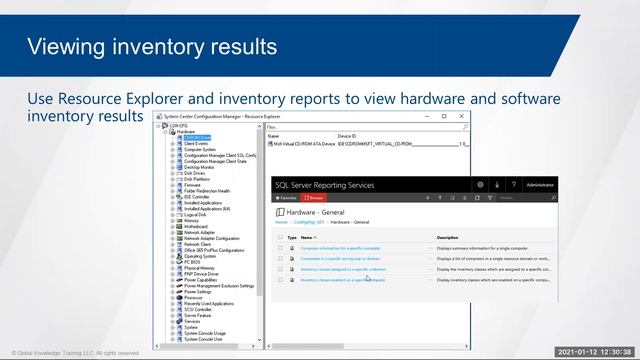Viewport: 640px width, 360px height.
Task: Click the CD-ROM Drive node icon
Action: coord(179,138)
